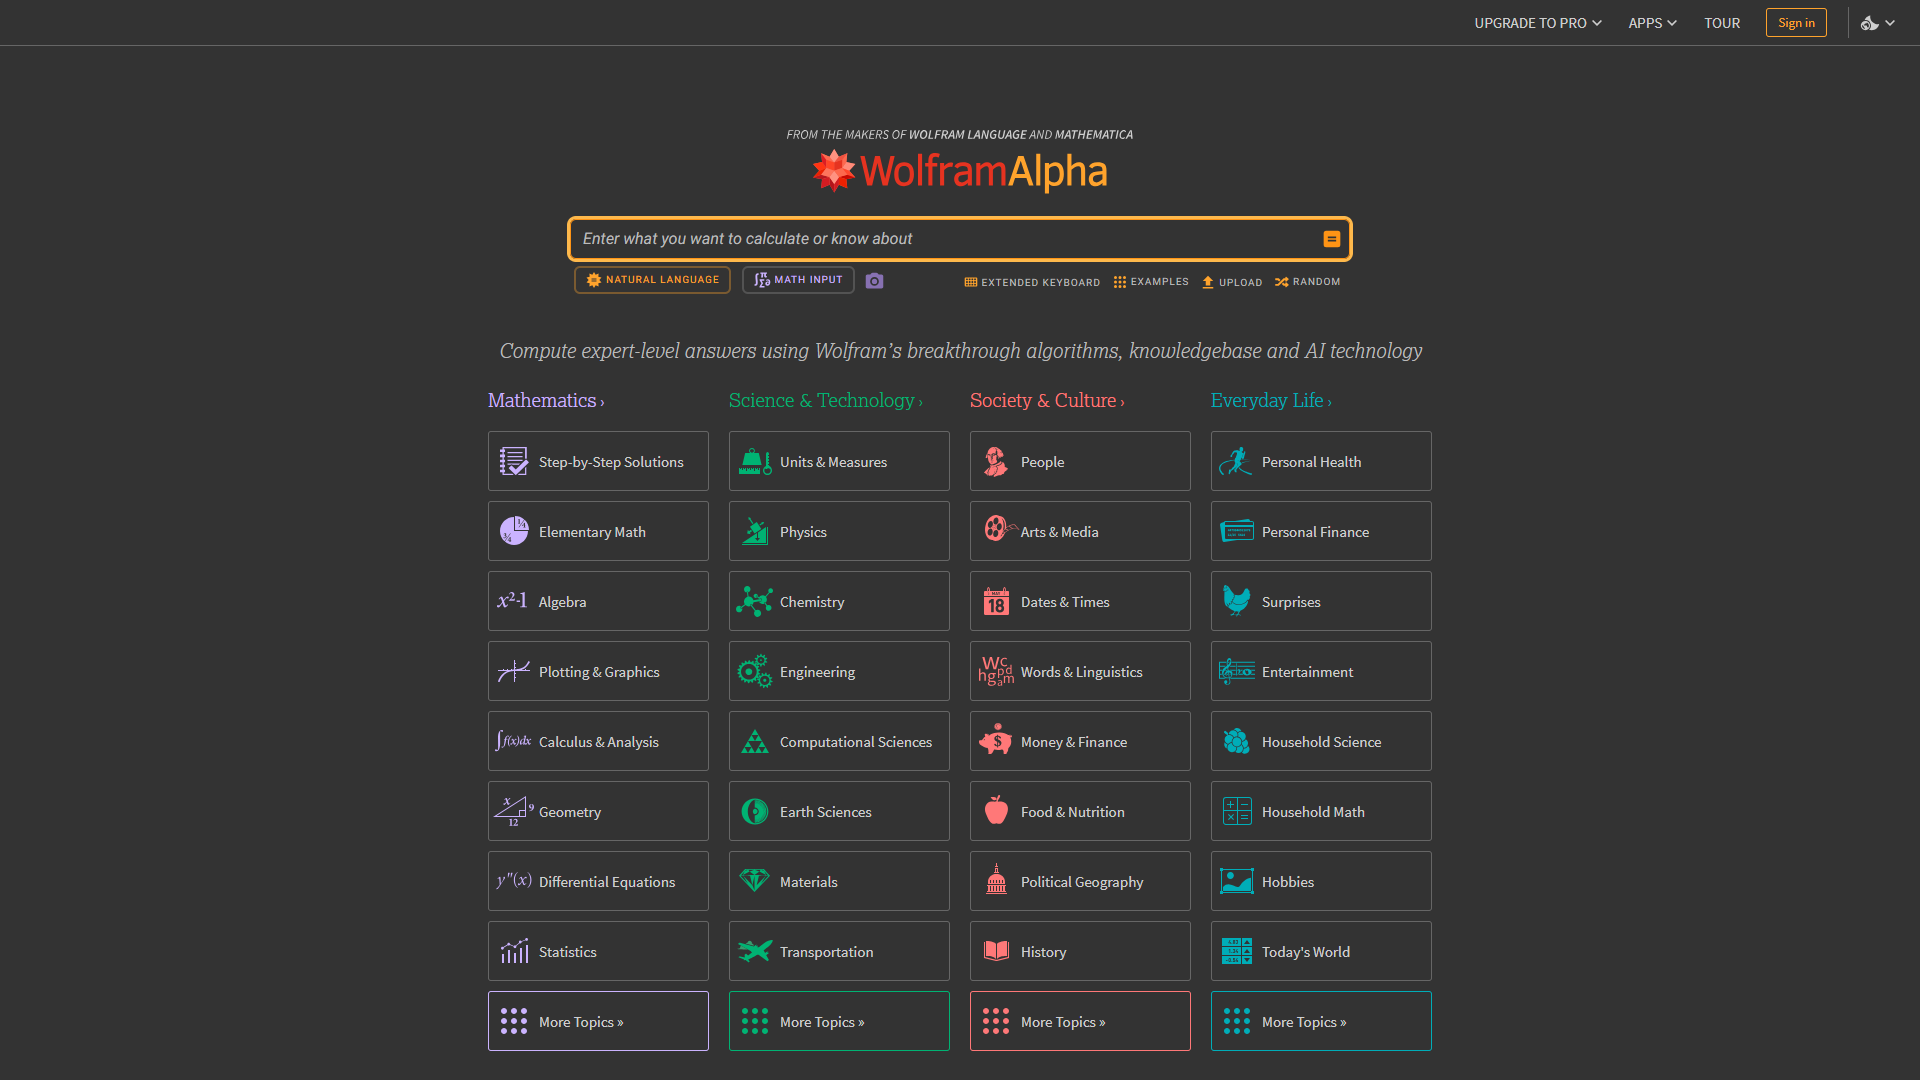Open Words & Linguistics tile

(x=1080, y=671)
